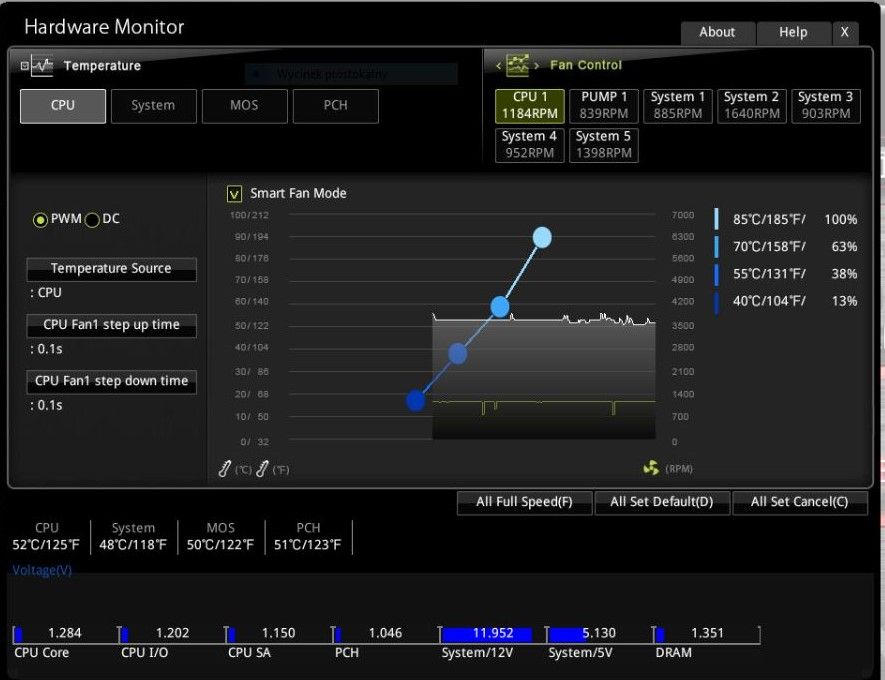Open the Temperature Source dropdown
The width and height of the screenshot is (885, 680).
pos(112,269)
